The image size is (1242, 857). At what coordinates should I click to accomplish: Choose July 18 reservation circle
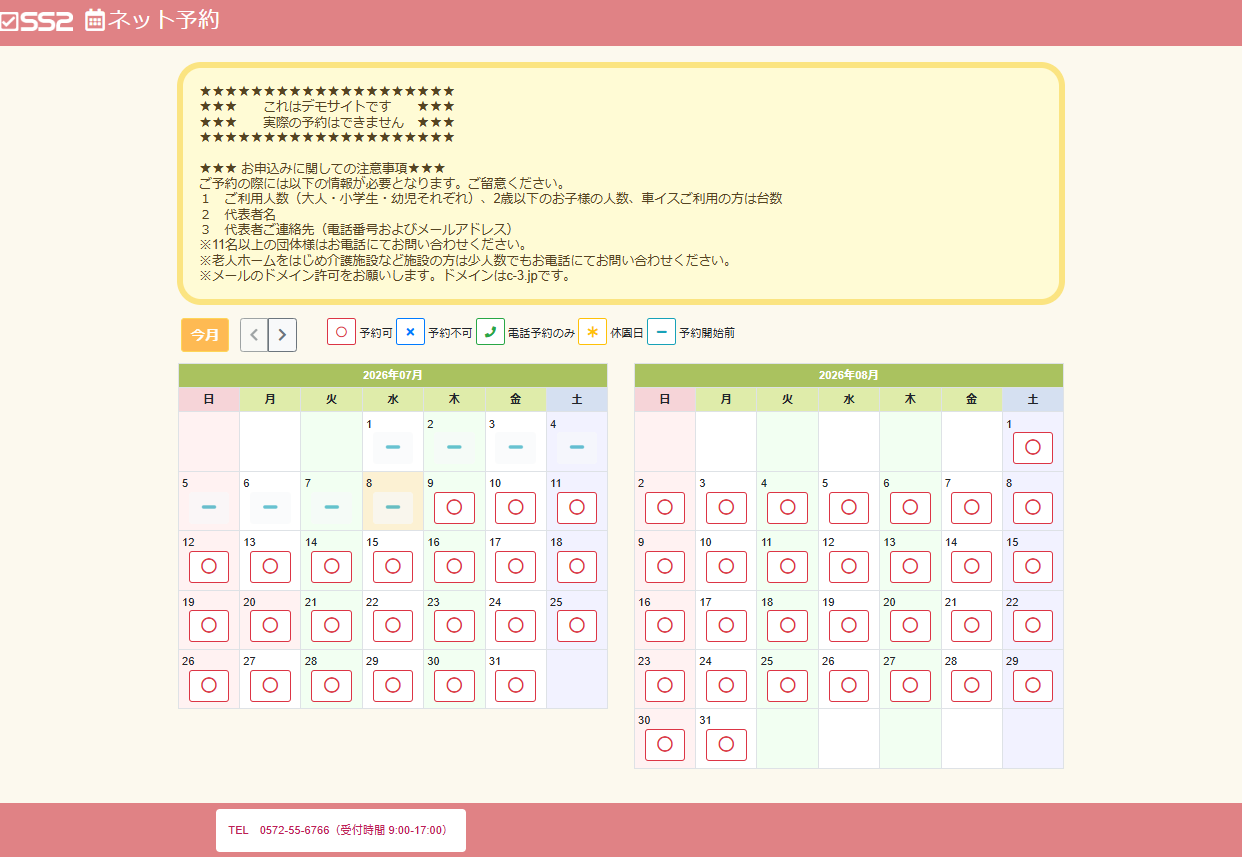tap(577, 567)
